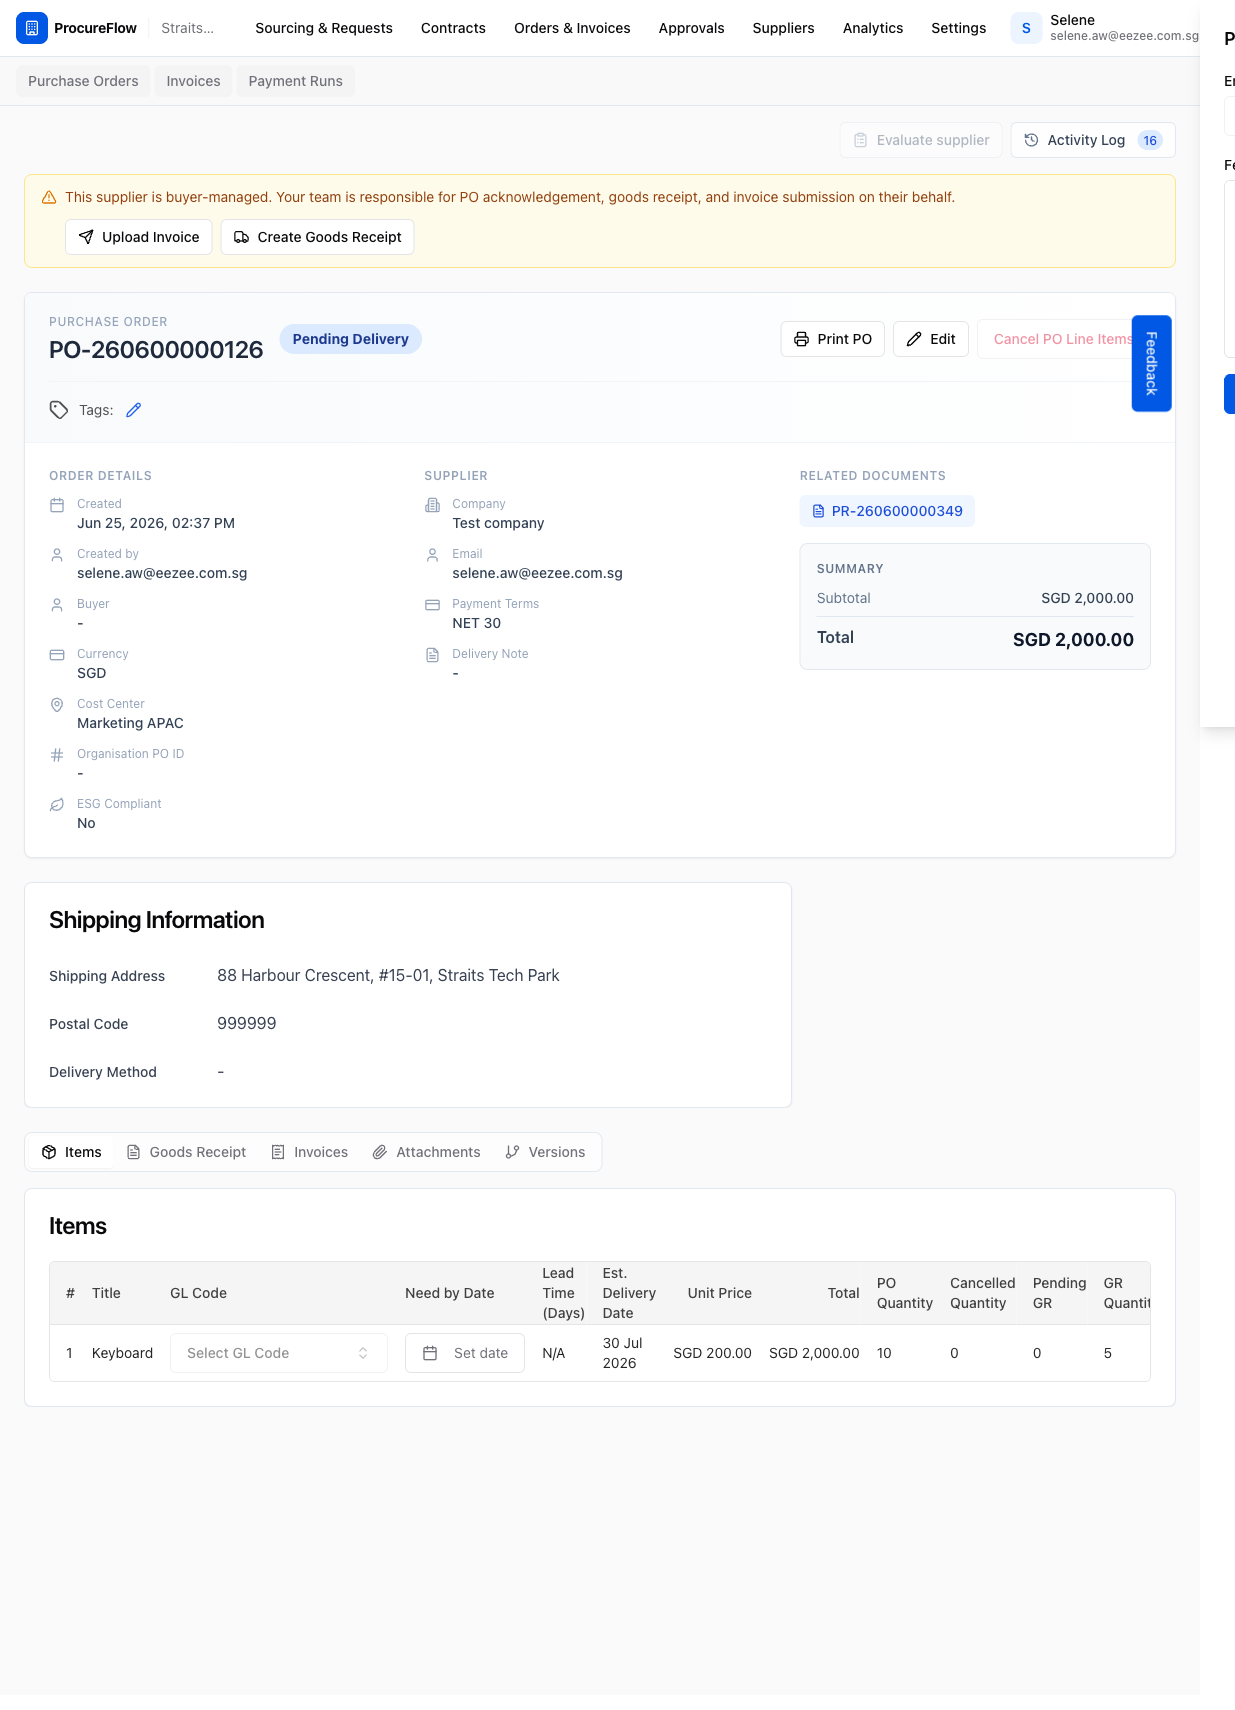The height and width of the screenshot is (1710, 1235).
Task: Click the tag icon beside Tags label
Action: [x=59, y=410]
